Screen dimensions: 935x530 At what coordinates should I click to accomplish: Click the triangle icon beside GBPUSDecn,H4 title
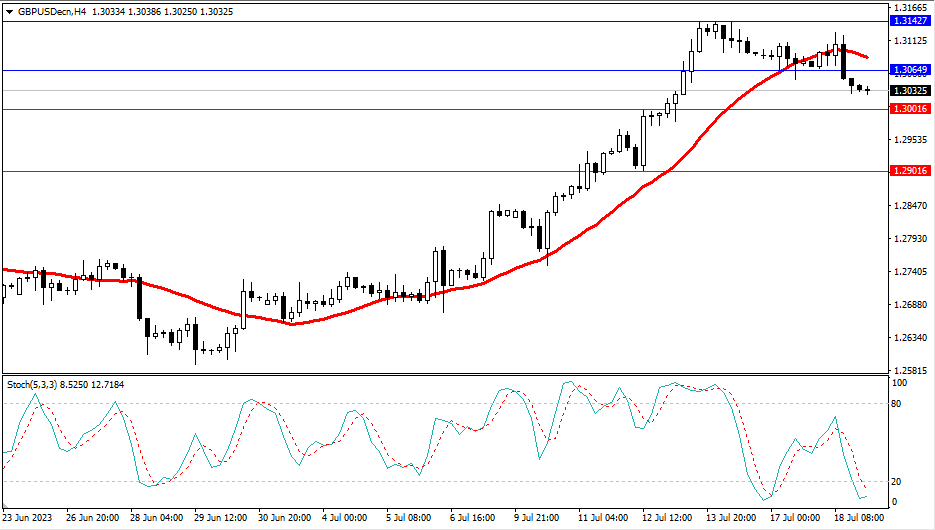tap(9, 10)
